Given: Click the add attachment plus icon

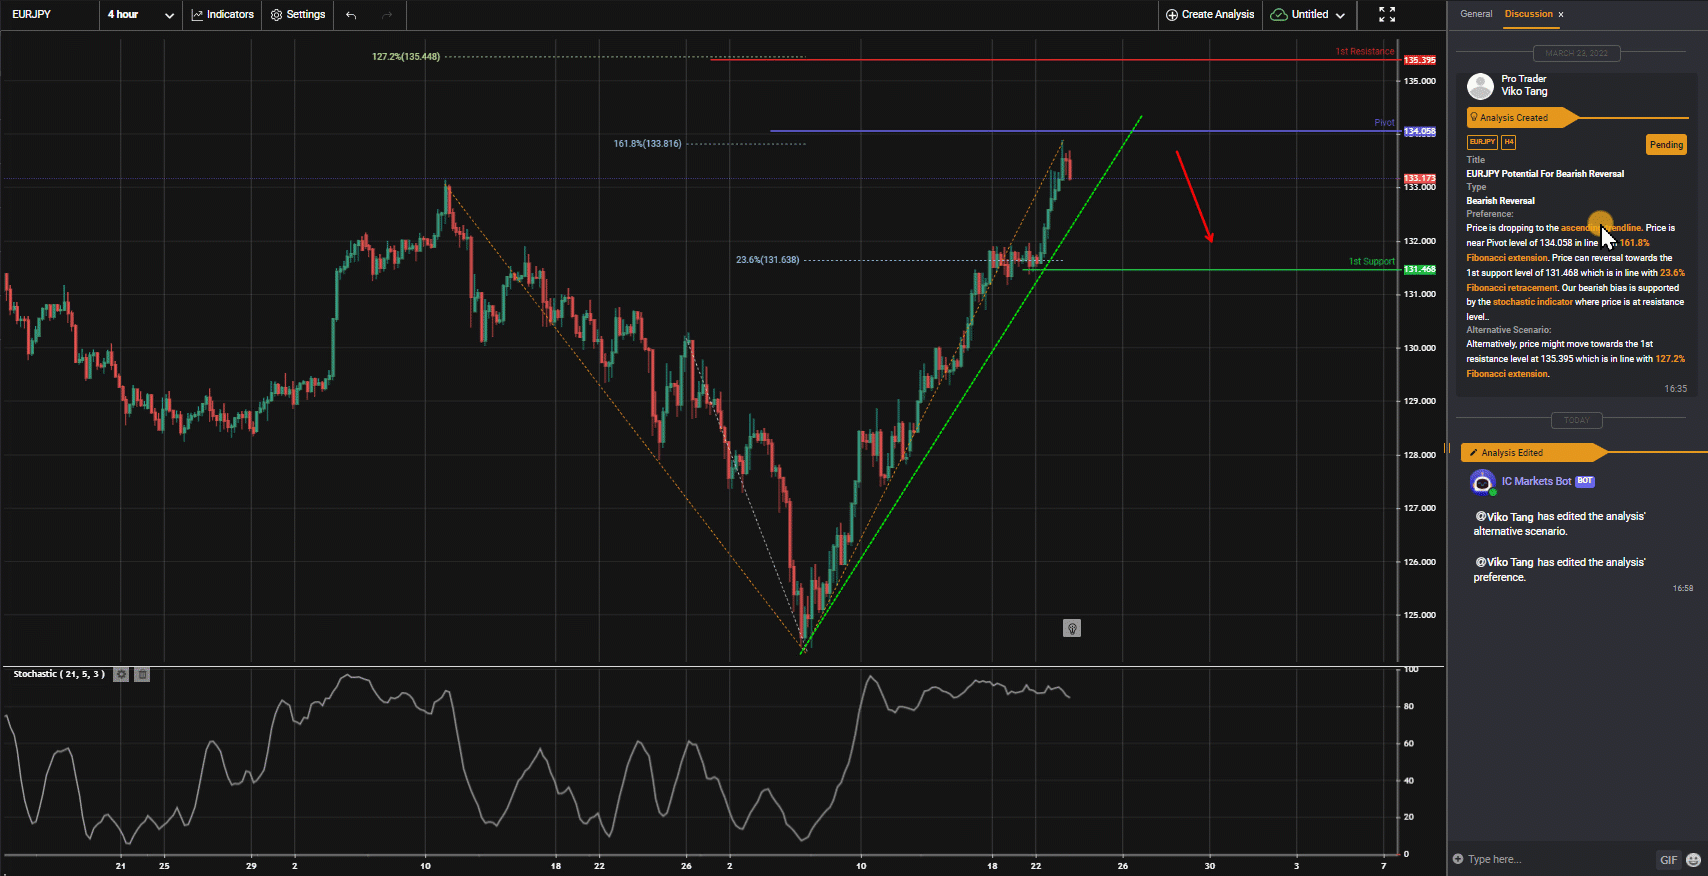Looking at the screenshot, I should 1458,859.
